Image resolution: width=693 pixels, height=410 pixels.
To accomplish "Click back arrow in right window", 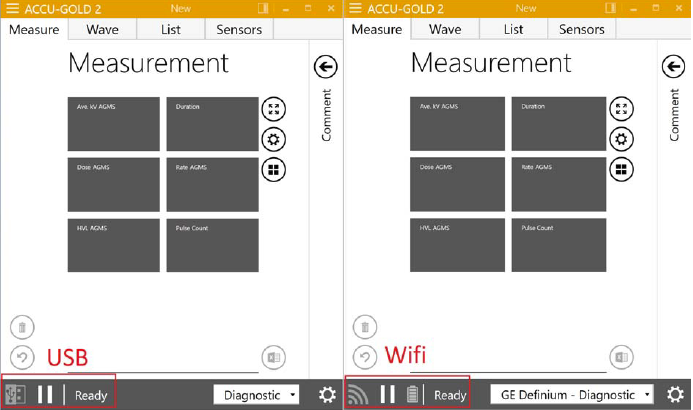I will point(673,67).
